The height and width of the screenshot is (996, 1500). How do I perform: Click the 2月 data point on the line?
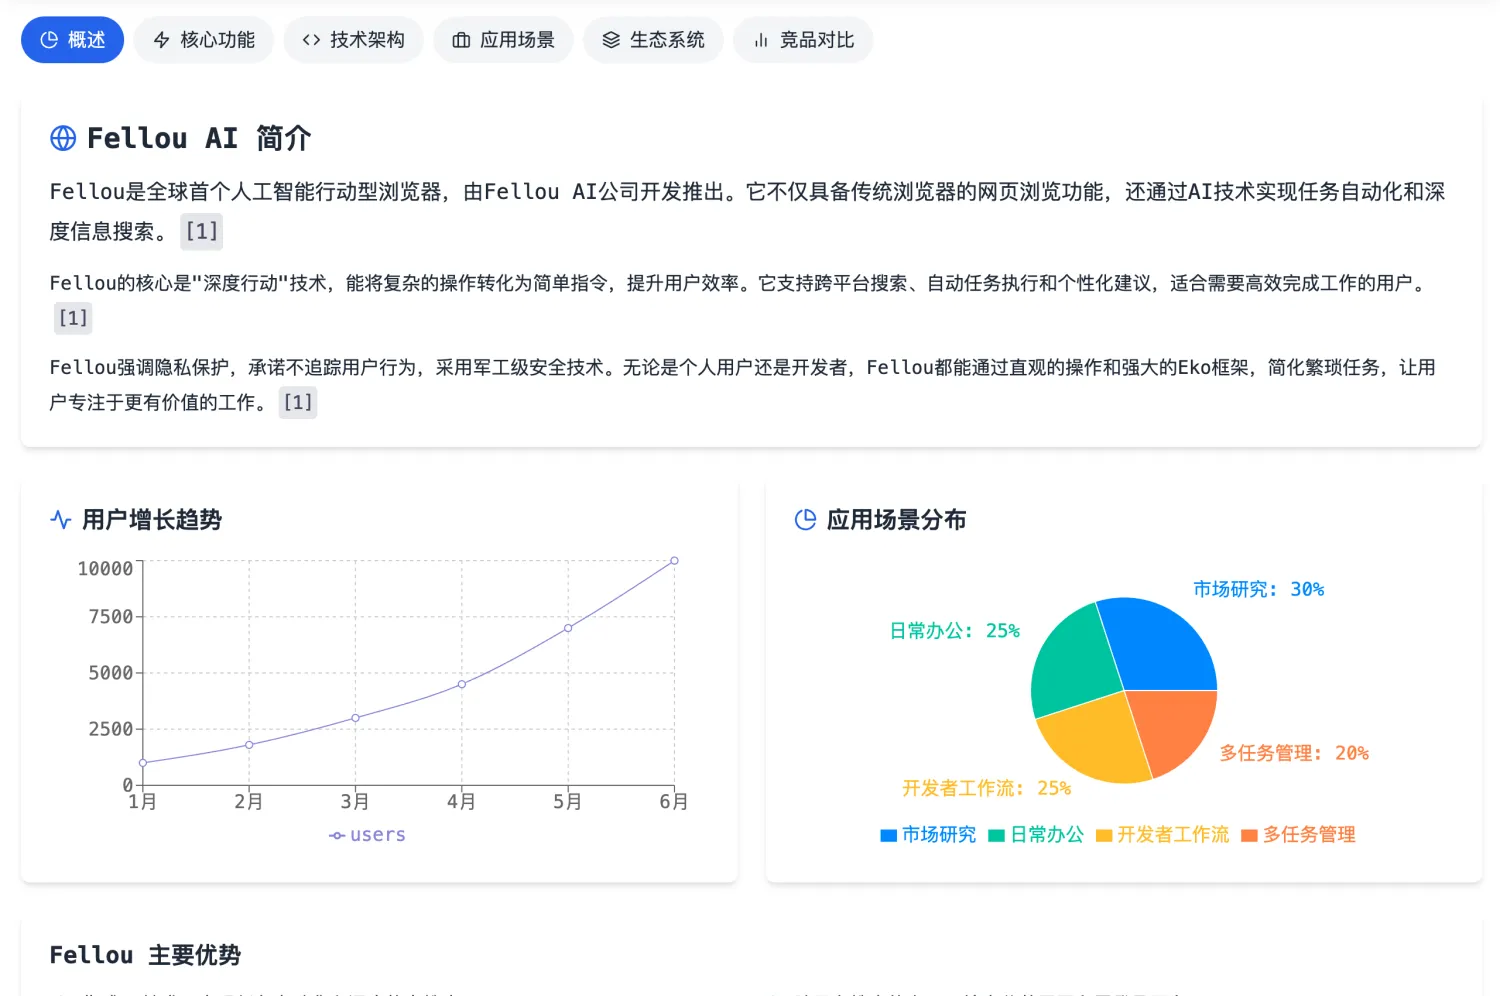(x=249, y=745)
